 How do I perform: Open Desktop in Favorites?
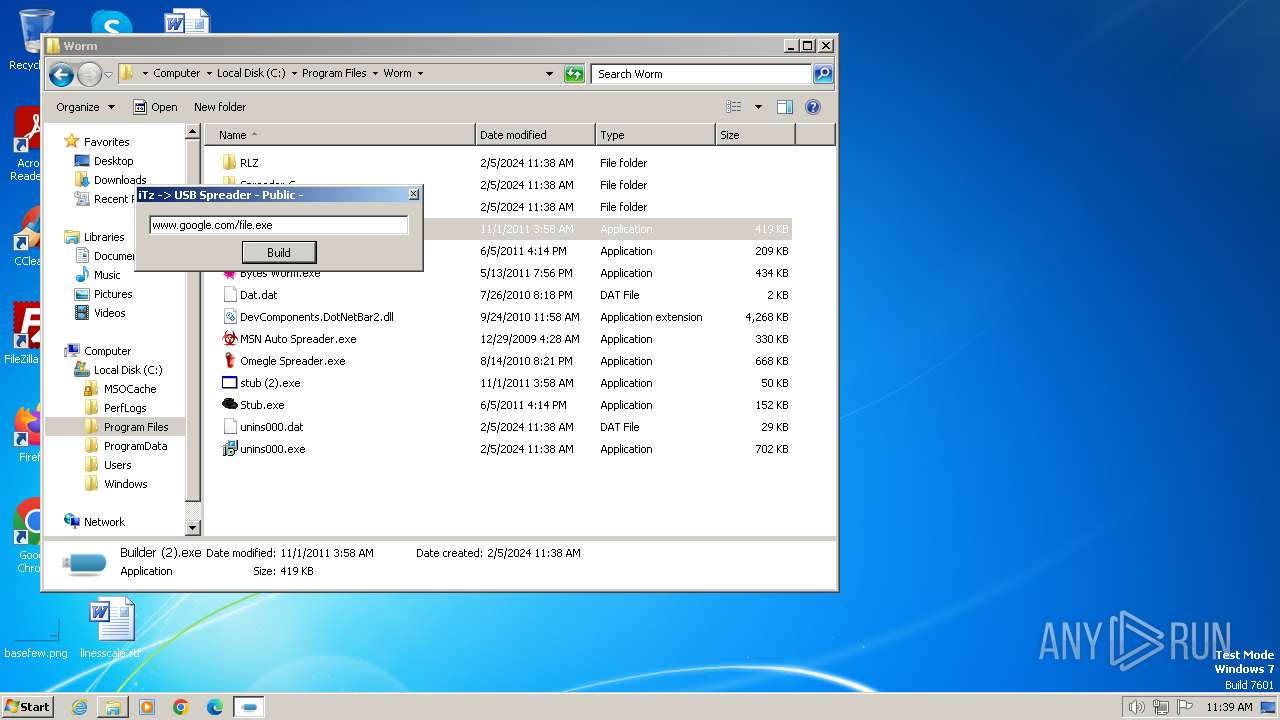point(113,161)
